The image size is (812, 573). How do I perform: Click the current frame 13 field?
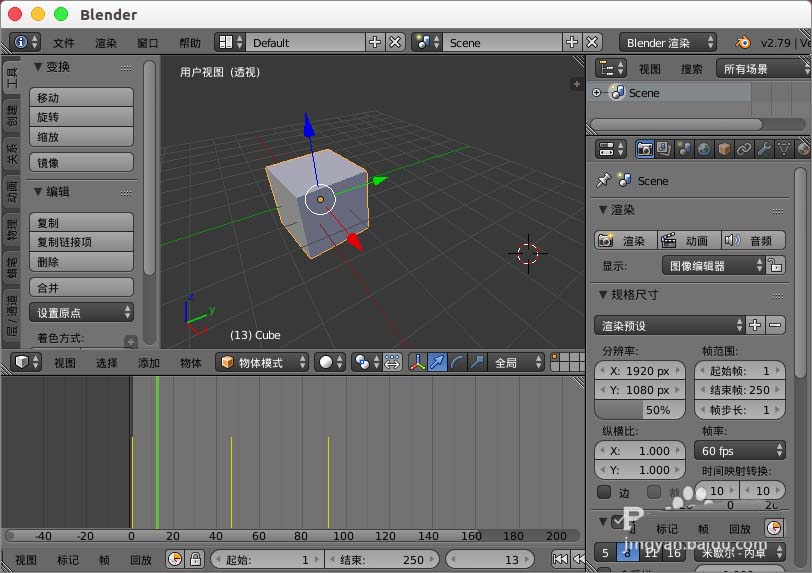[x=489, y=560]
